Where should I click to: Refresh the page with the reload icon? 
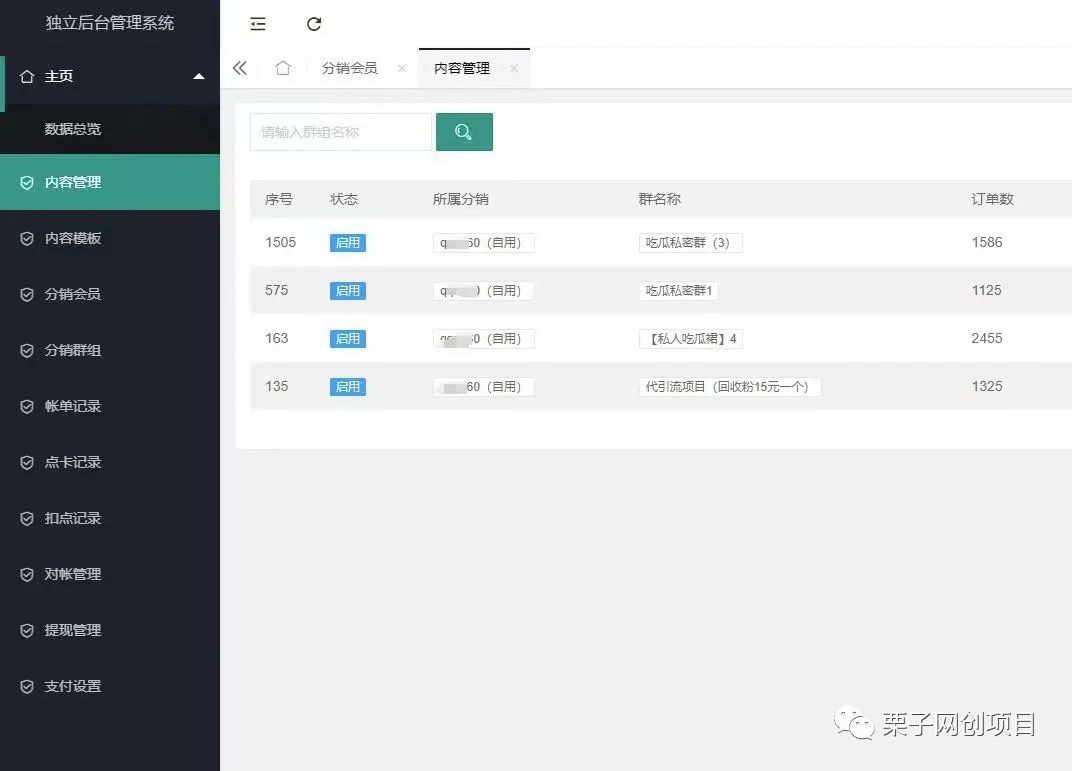[x=314, y=23]
